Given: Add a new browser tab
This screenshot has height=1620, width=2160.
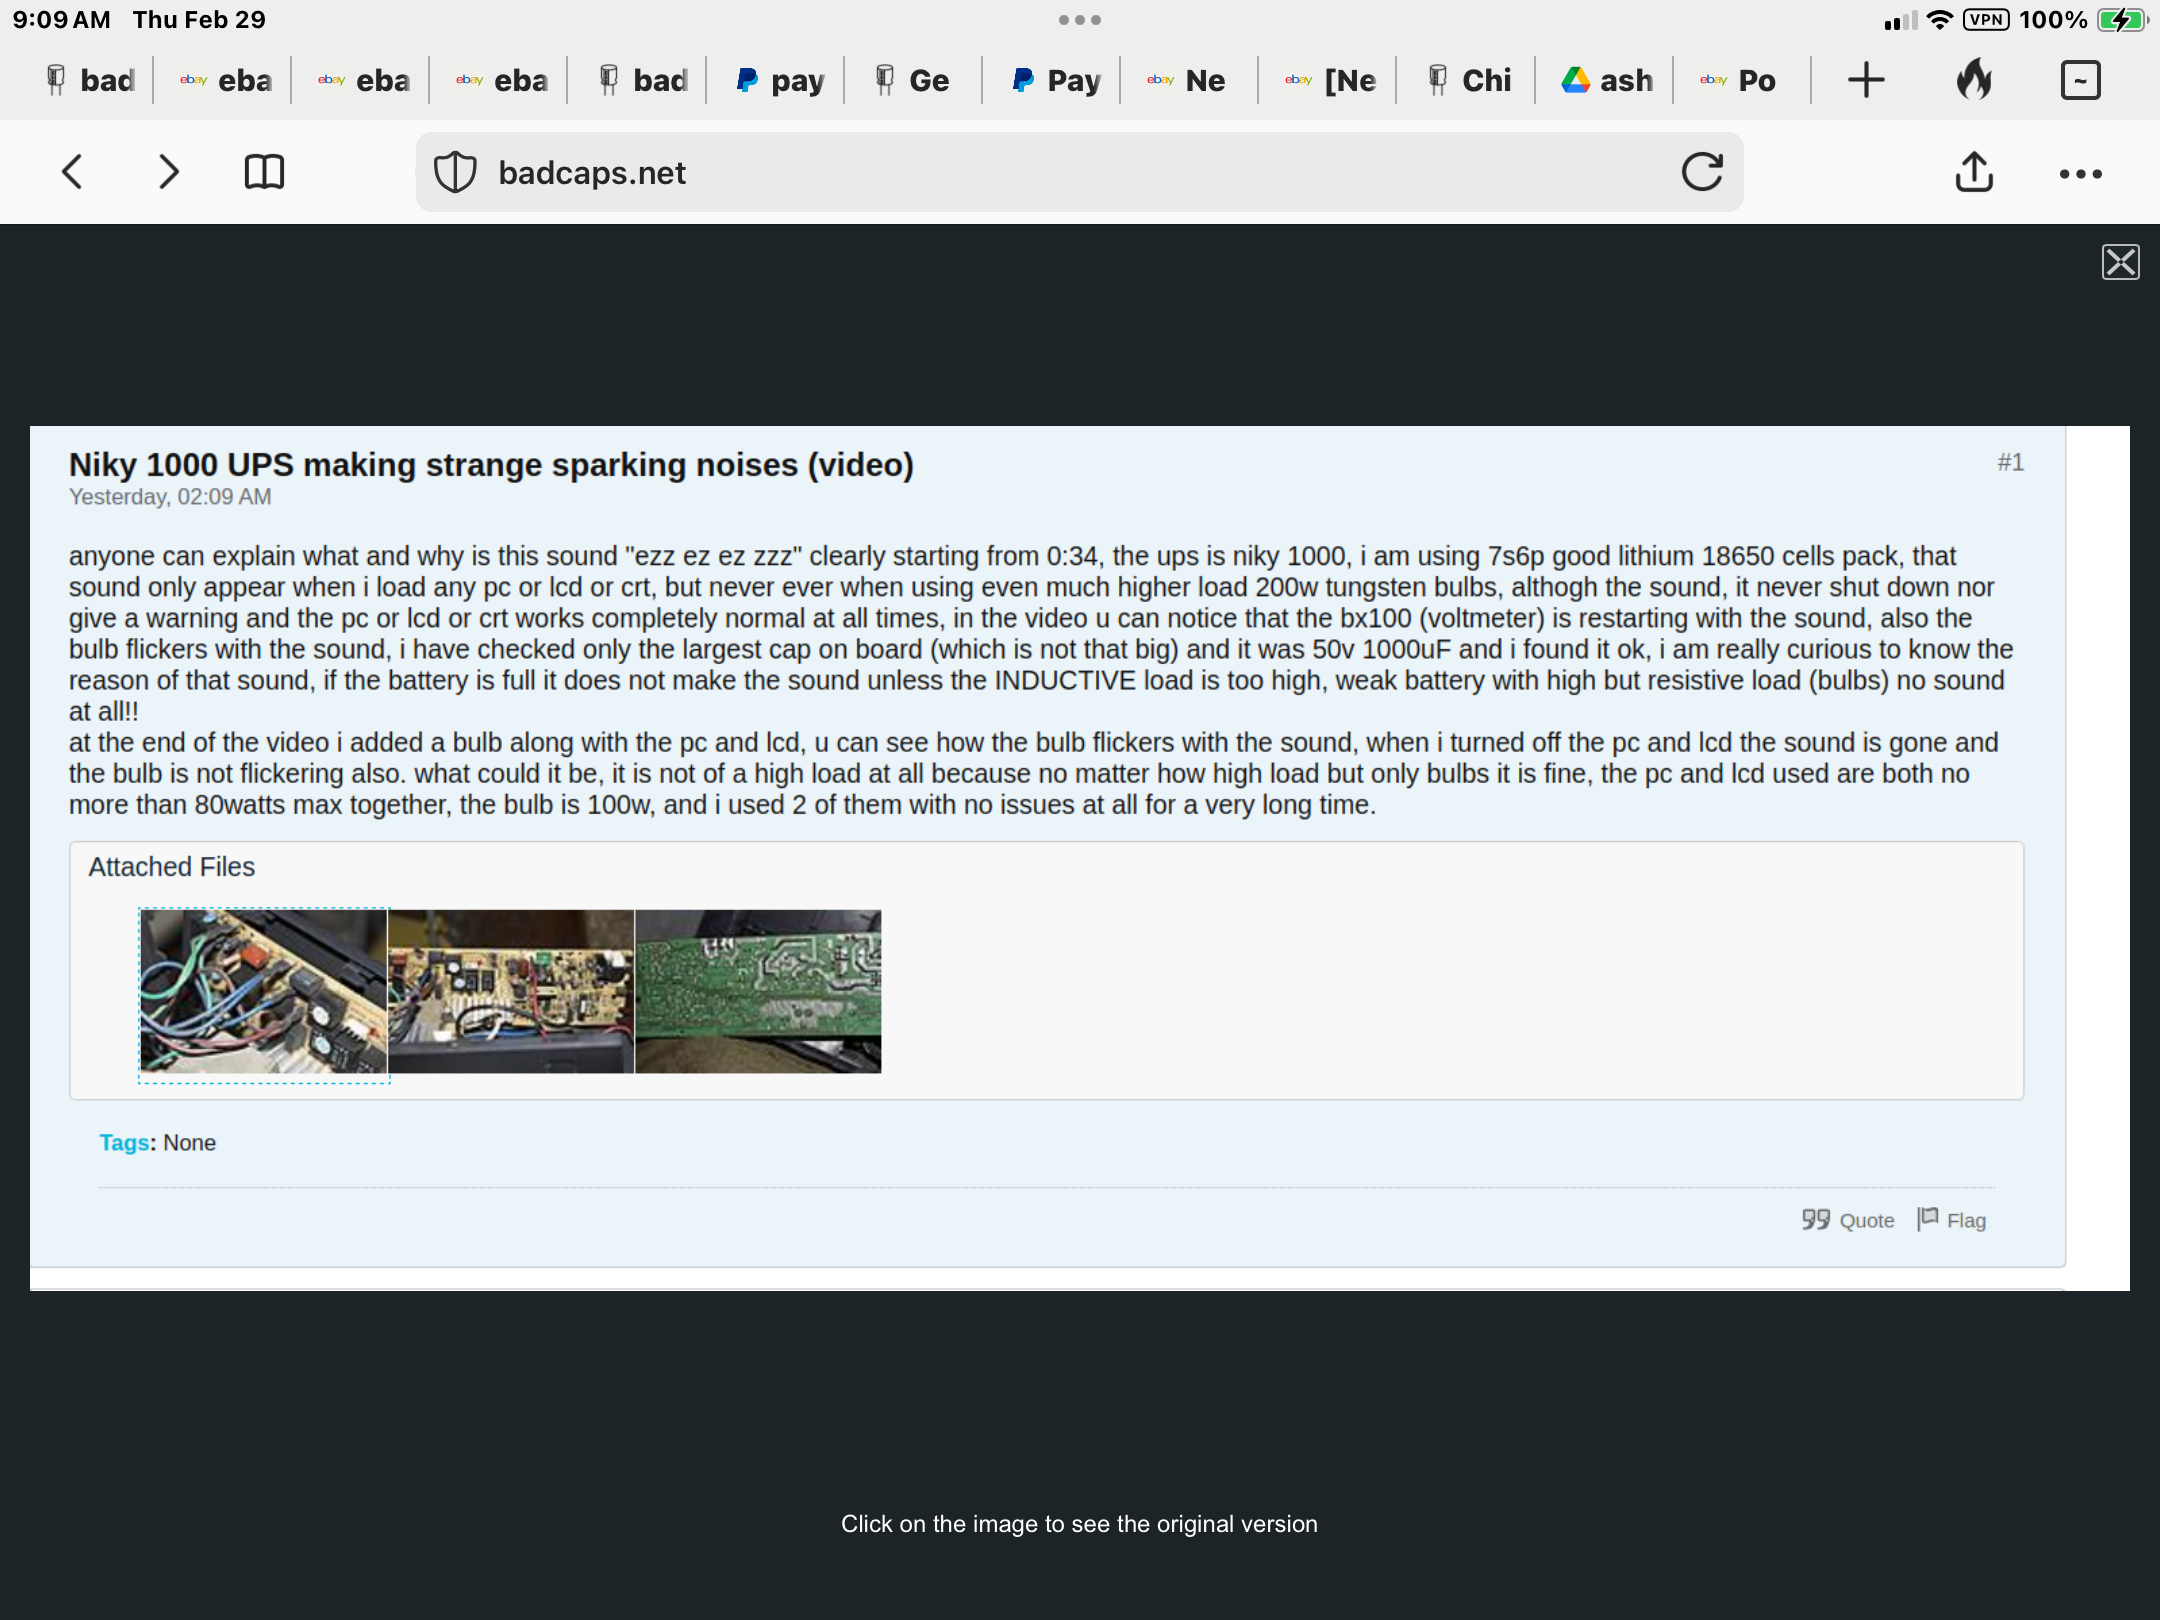Looking at the screenshot, I should coord(1865,80).
